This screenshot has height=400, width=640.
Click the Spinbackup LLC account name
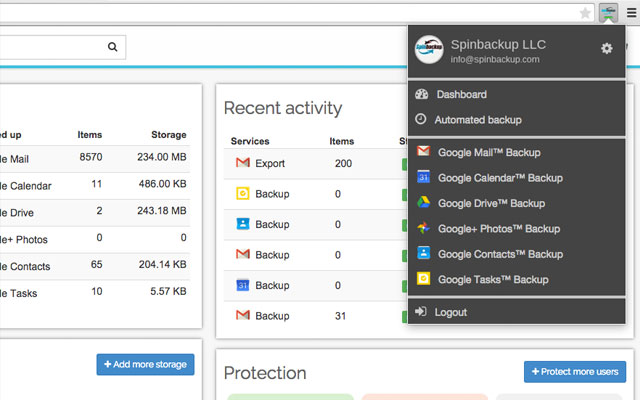[498, 44]
